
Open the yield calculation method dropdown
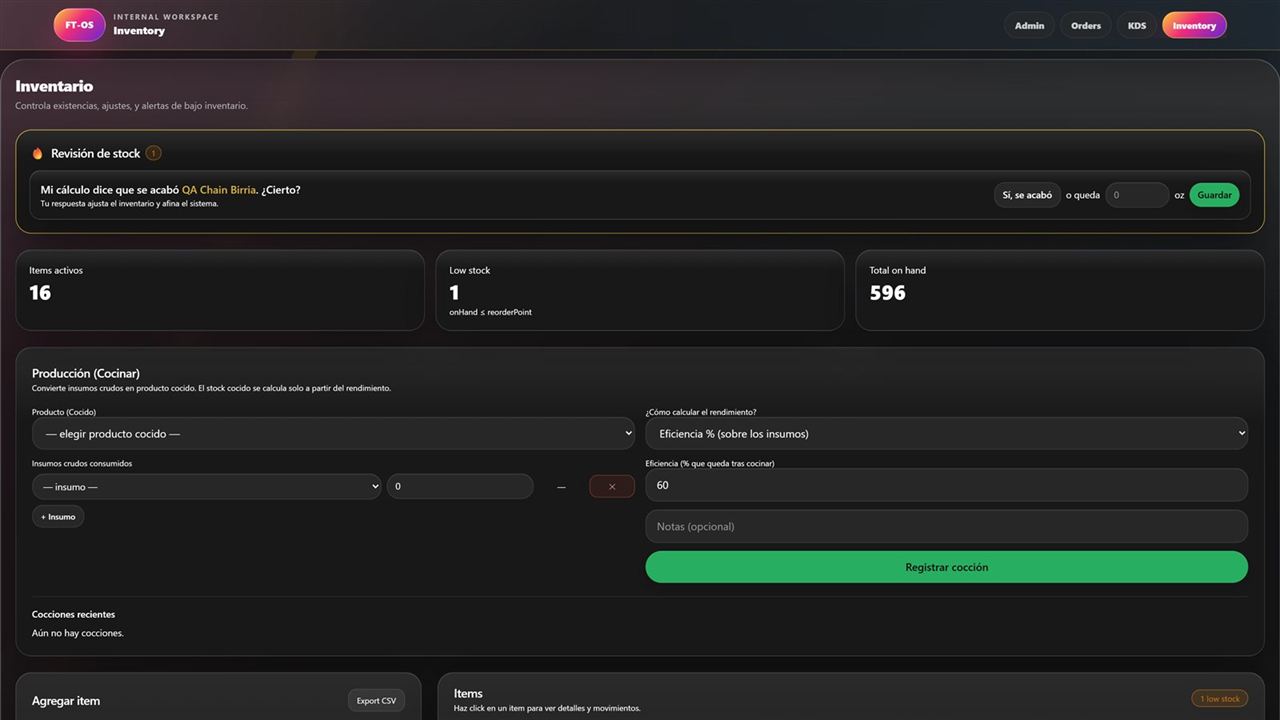[946, 434]
